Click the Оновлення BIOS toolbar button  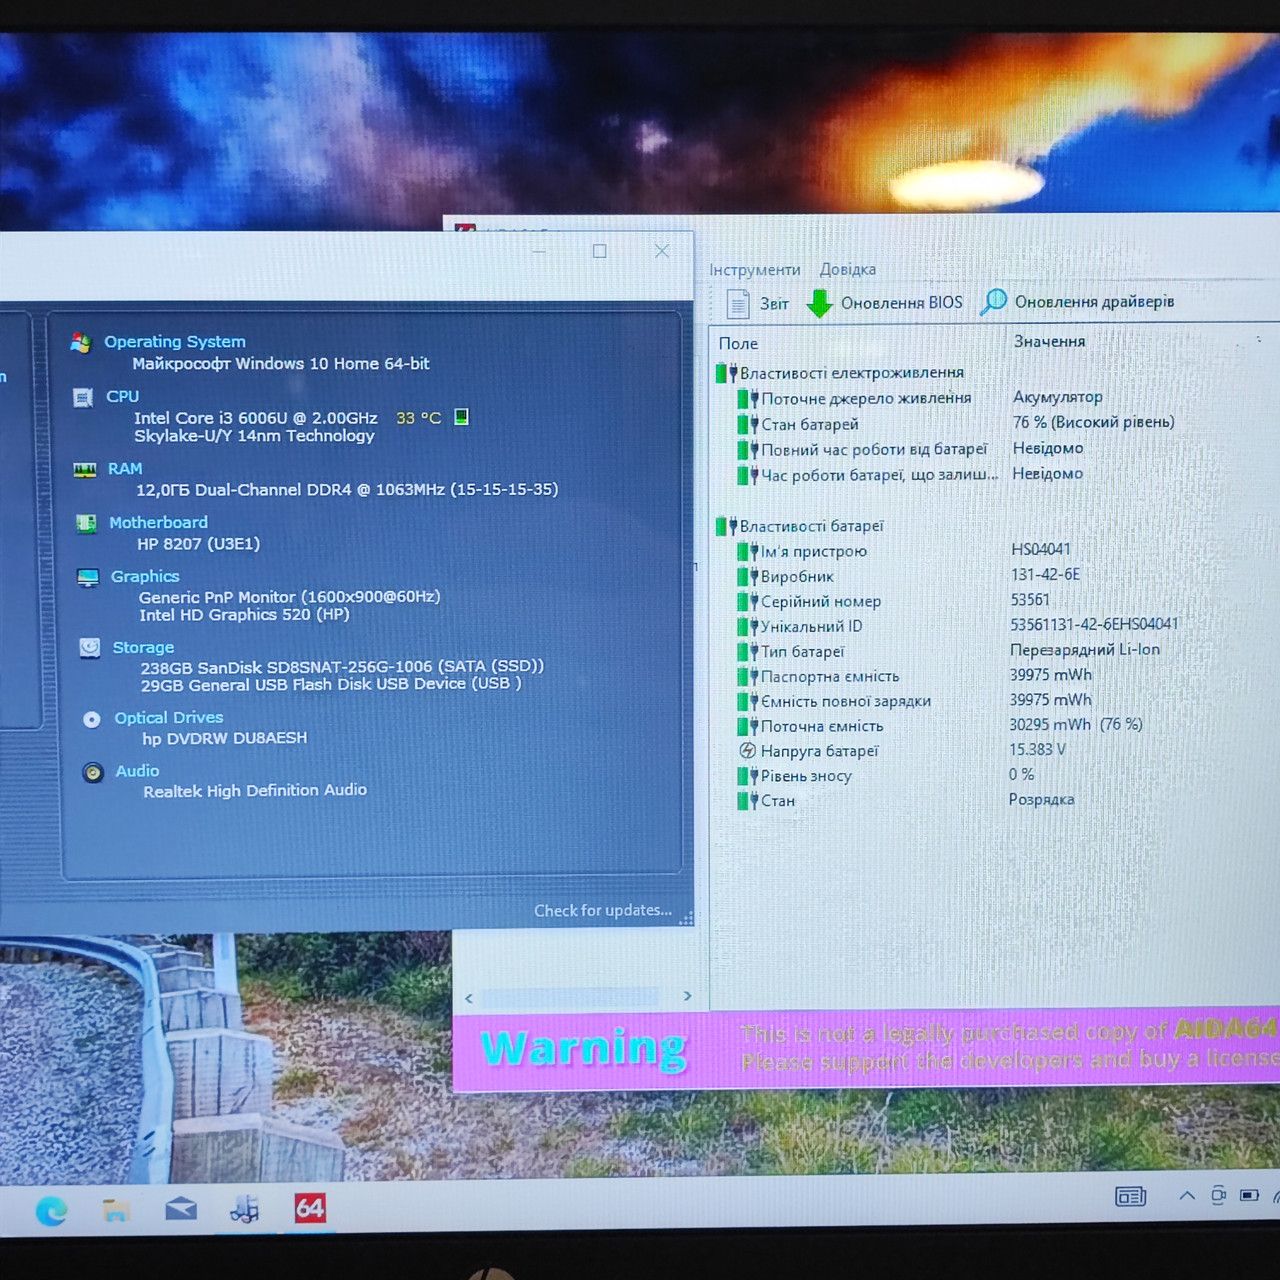click(x=885, y=302)
